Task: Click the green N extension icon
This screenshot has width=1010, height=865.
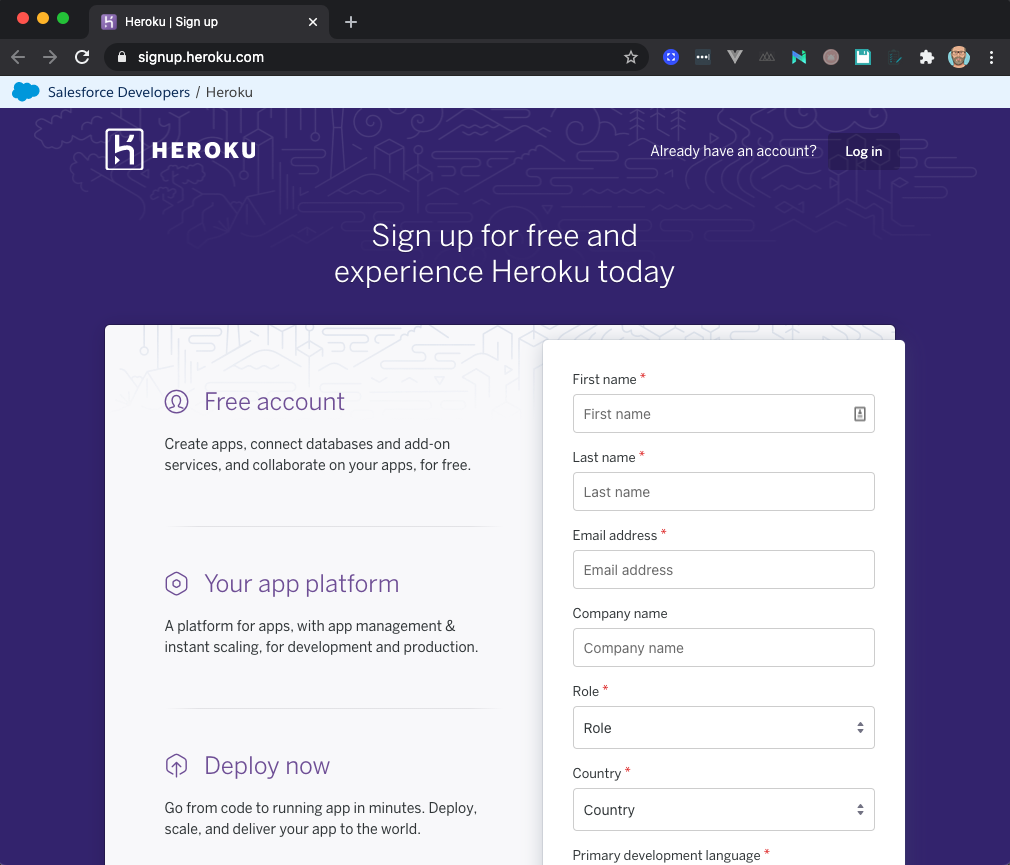Action: coord(798,57)
